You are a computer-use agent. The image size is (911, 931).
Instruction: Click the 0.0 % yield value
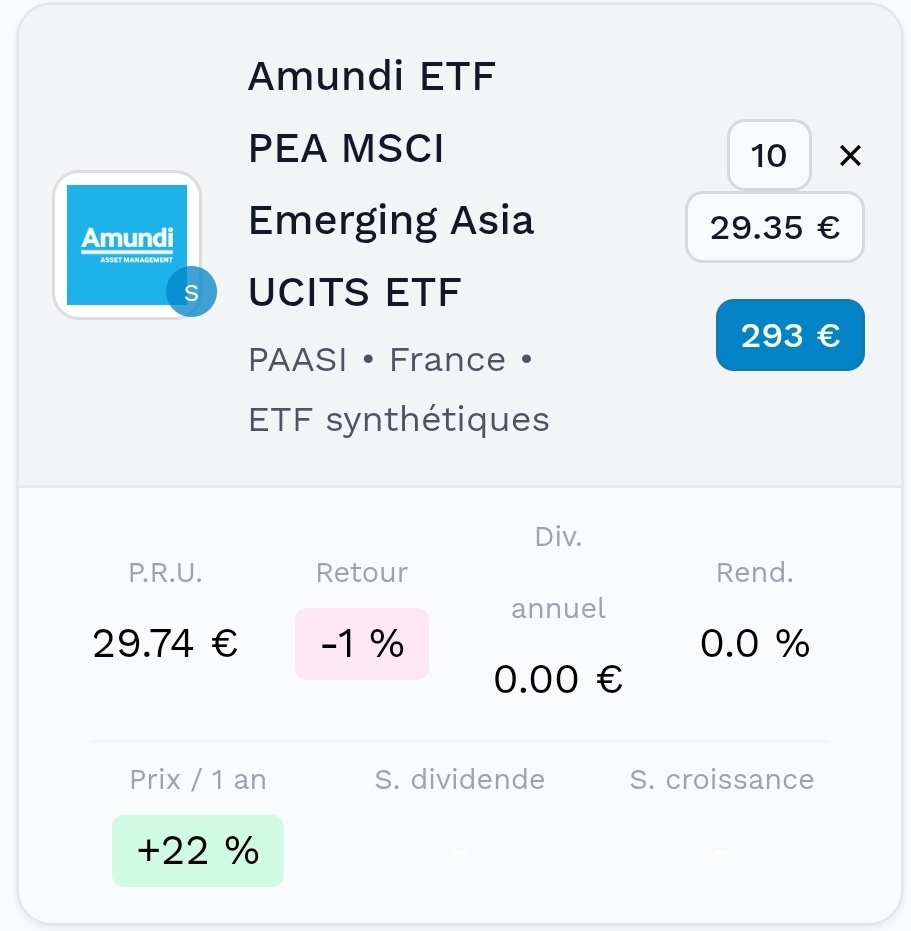pyautogui.click(x=754, y=644)
